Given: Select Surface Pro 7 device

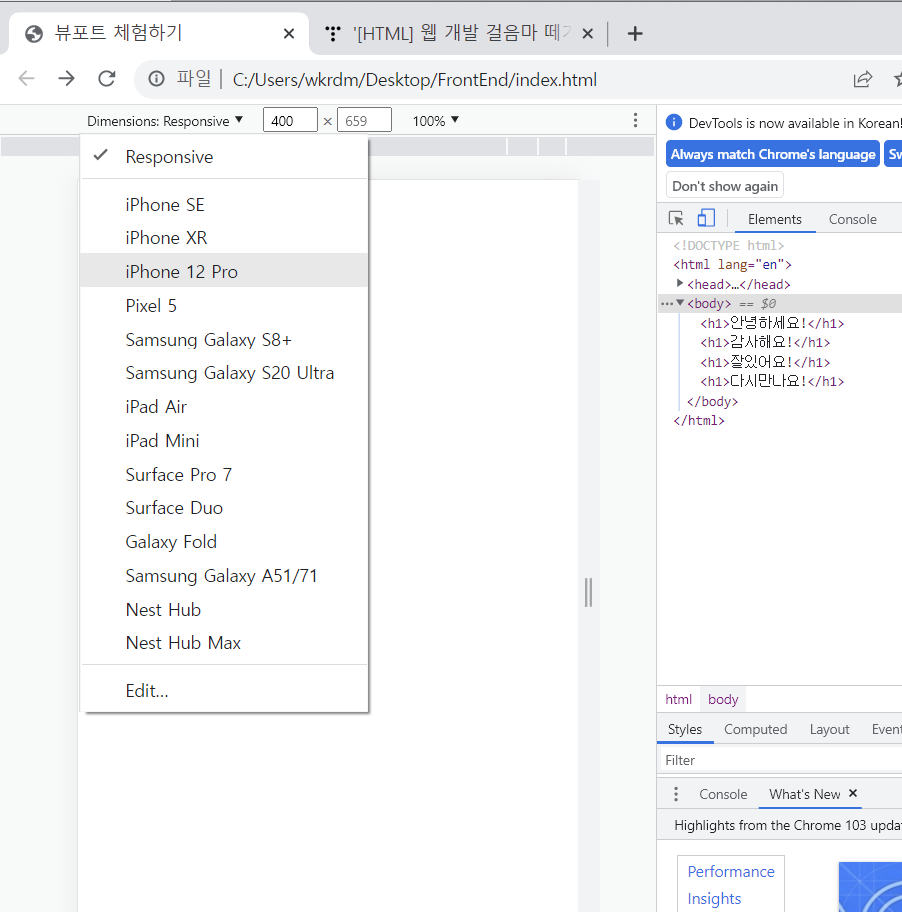Looking at the screenshot, I should pos(224,474).
